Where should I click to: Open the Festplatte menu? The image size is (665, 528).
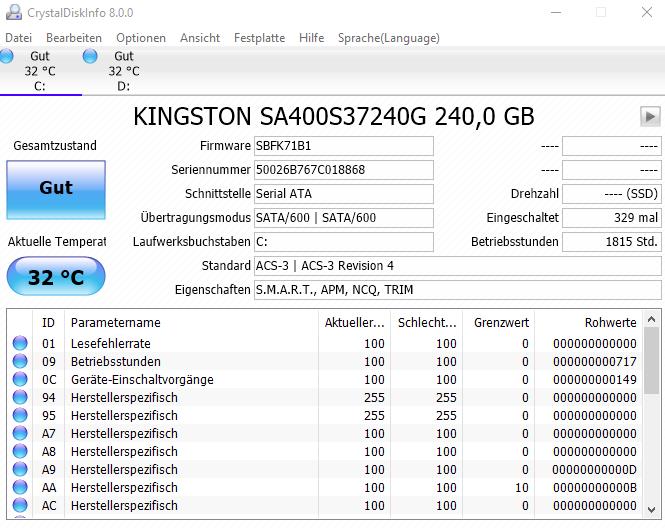259,38
